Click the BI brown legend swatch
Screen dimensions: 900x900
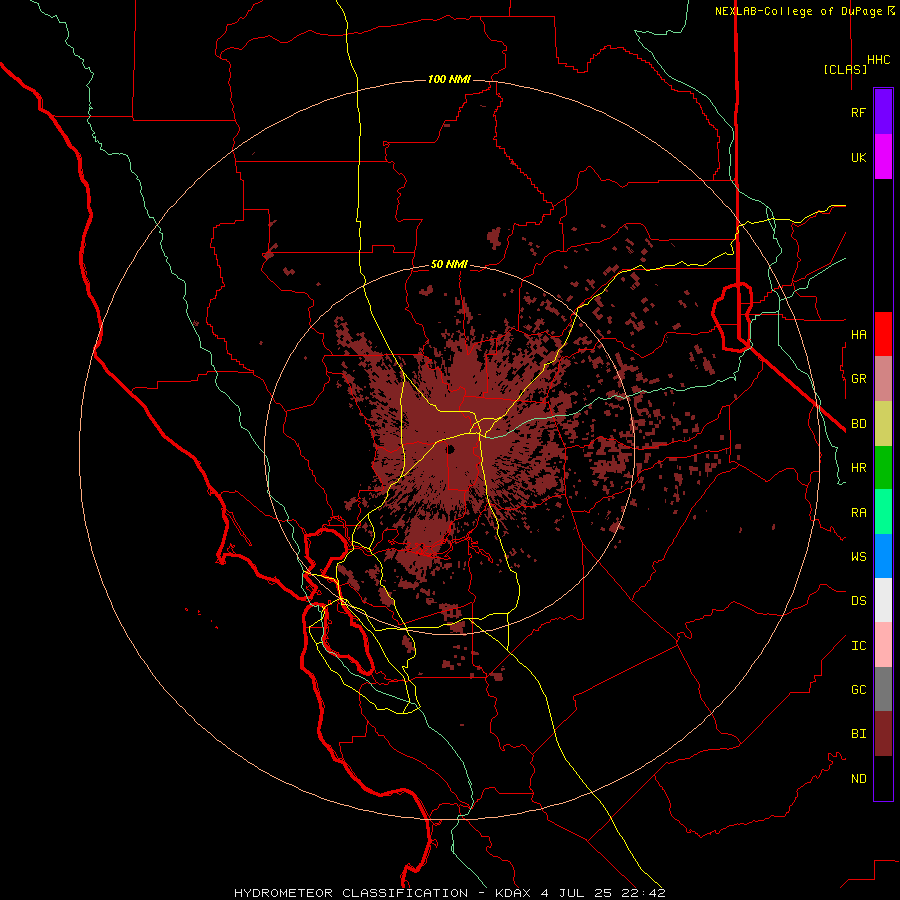pos(883,734)
